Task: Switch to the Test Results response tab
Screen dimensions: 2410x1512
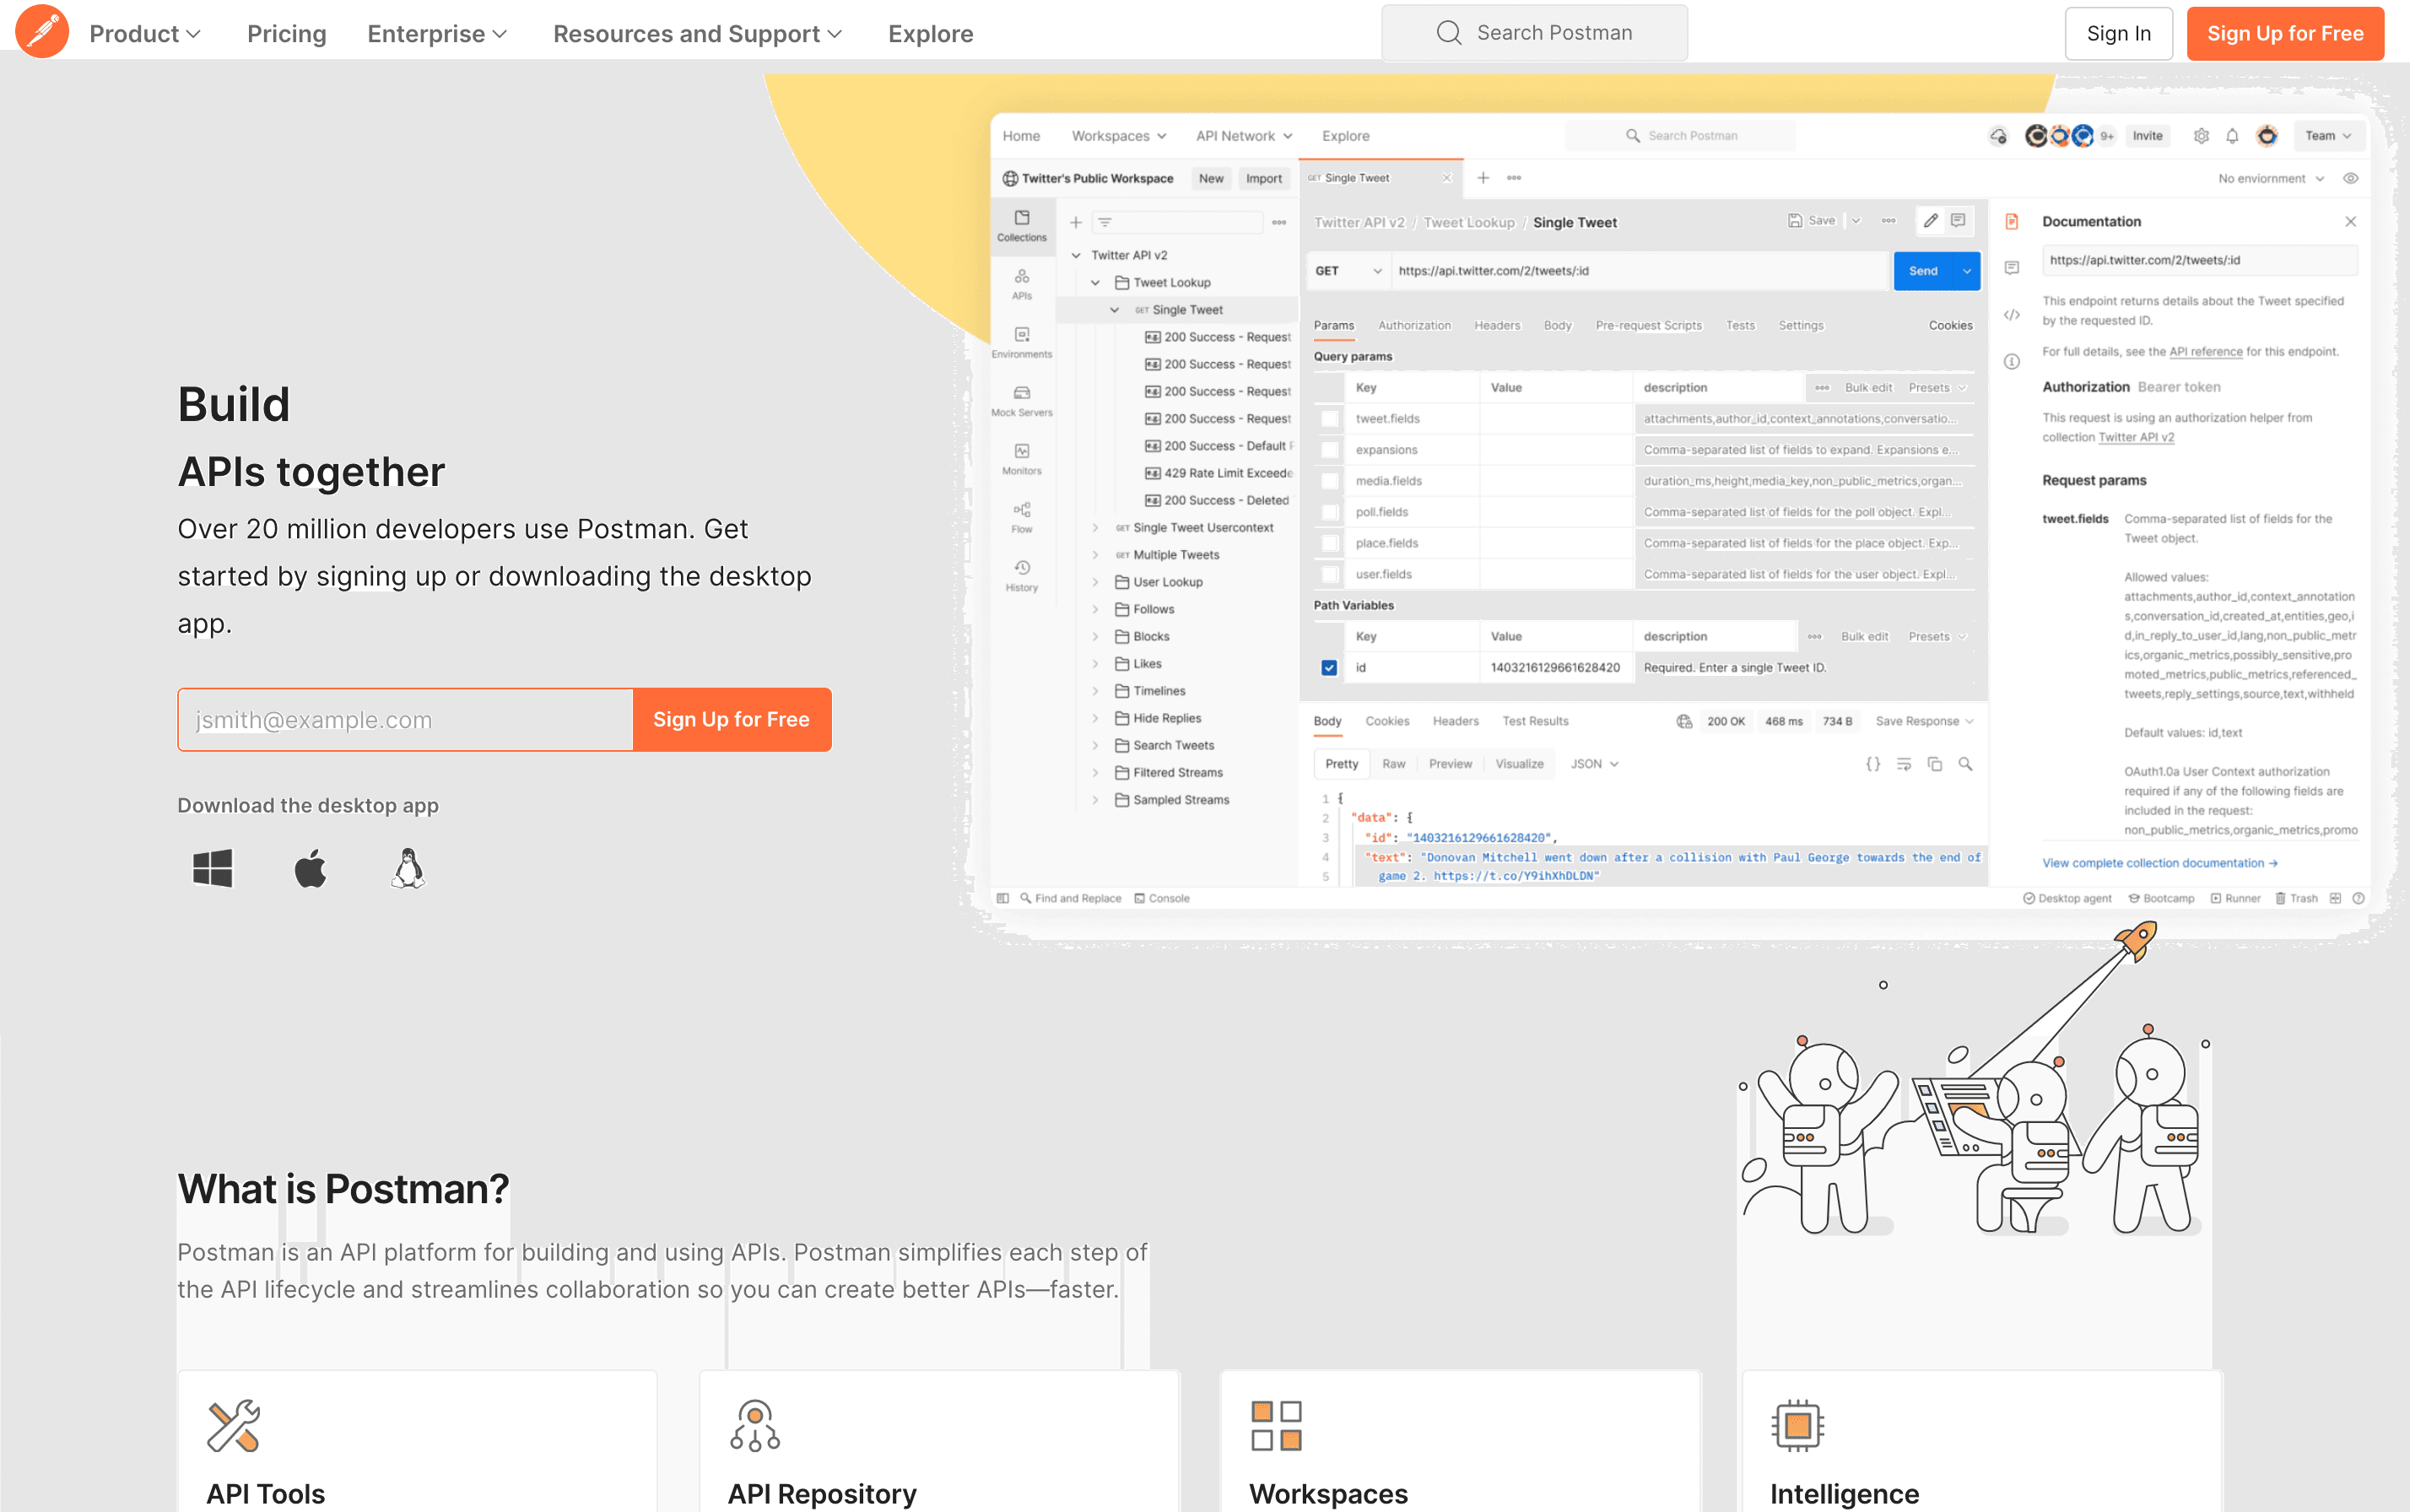Action: 1535,721
